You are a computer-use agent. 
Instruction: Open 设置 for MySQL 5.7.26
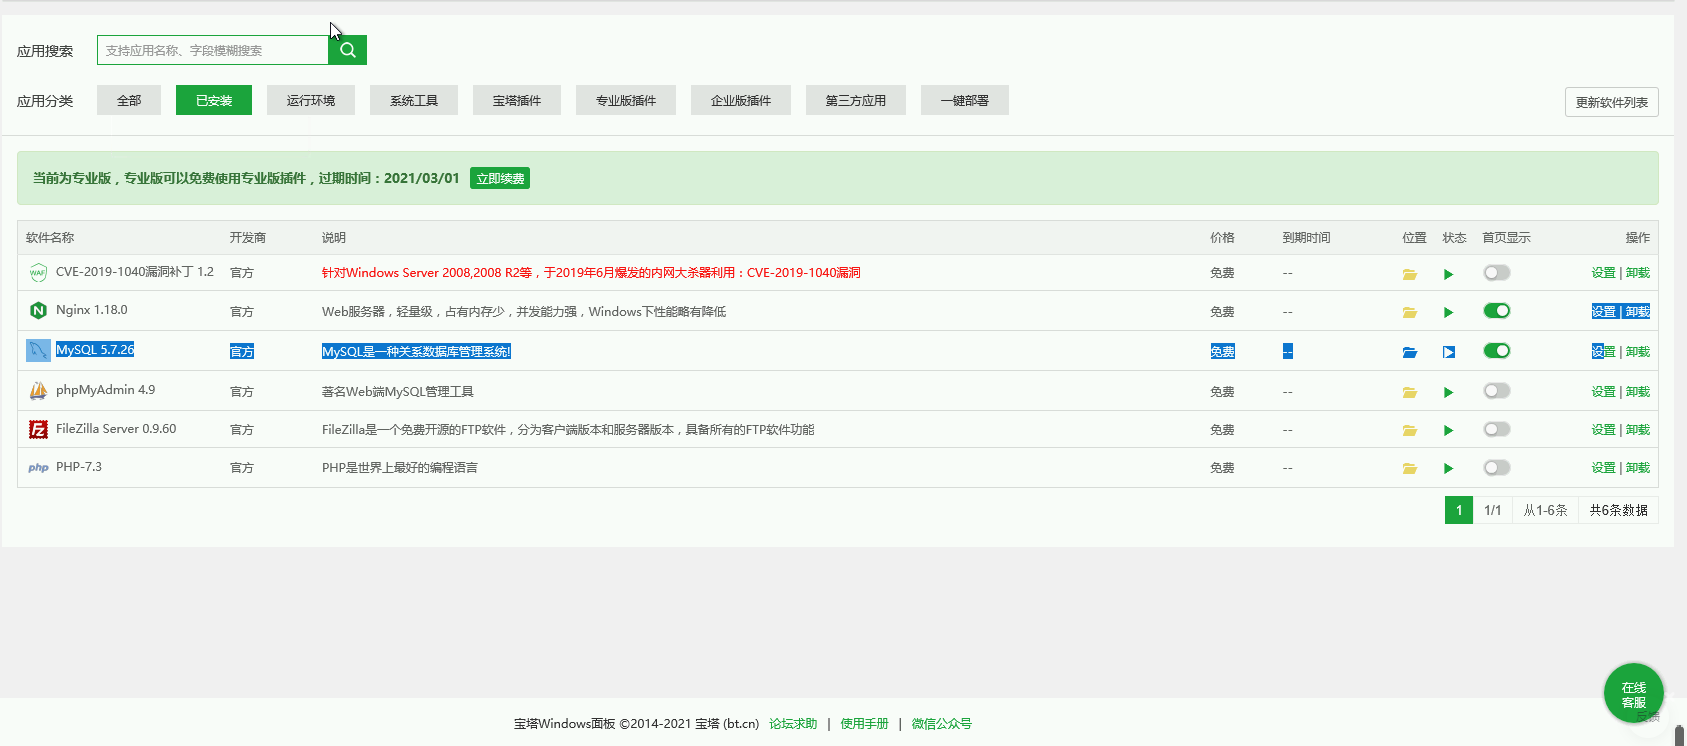pyautogui.click(x=1603, y=352)
